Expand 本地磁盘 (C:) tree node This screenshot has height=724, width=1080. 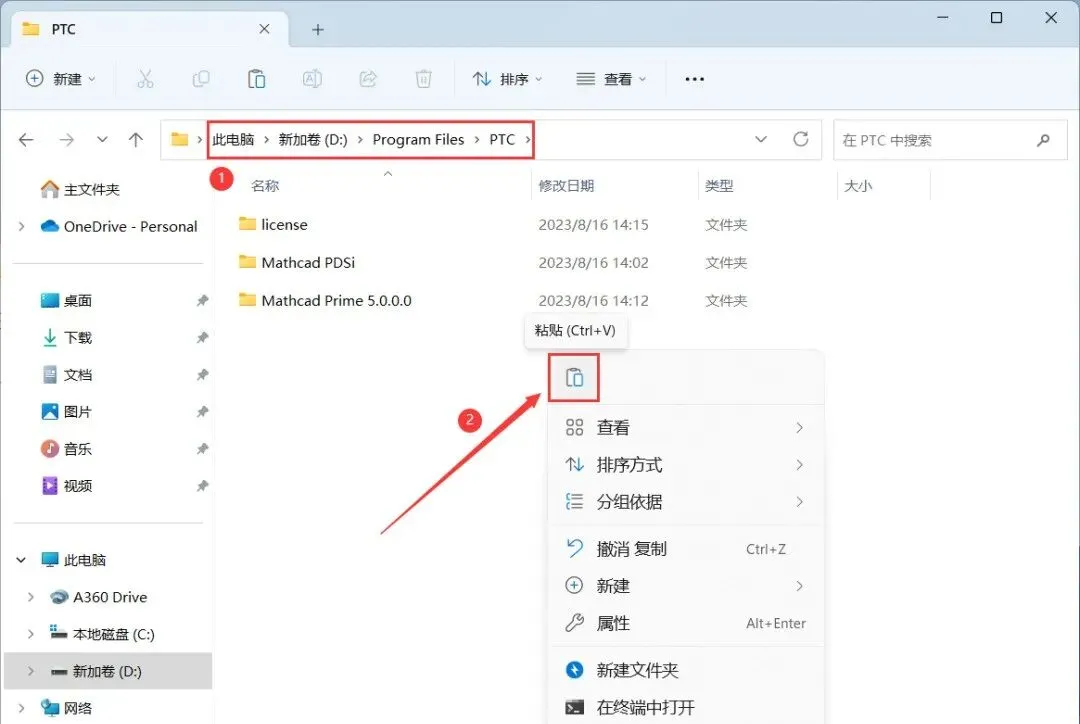30,634
